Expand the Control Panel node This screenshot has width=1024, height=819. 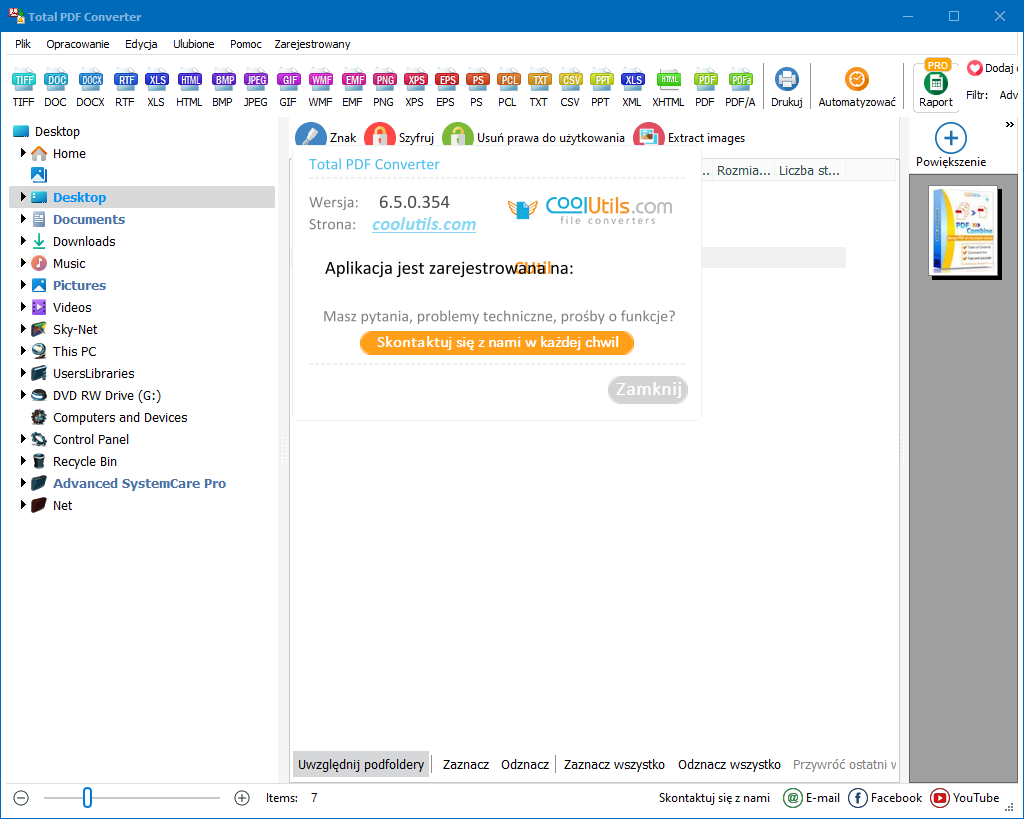(x=23, y=439)
